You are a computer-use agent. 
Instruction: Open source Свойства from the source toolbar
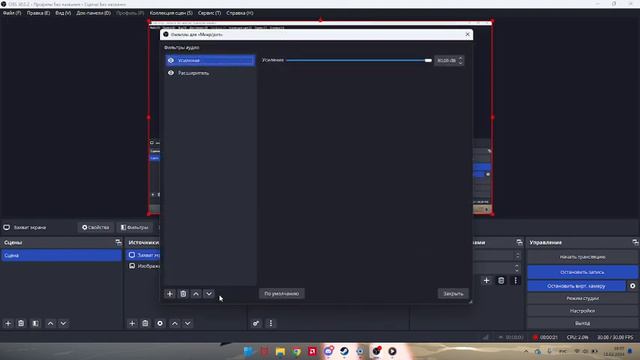click(x=96, y=227)
